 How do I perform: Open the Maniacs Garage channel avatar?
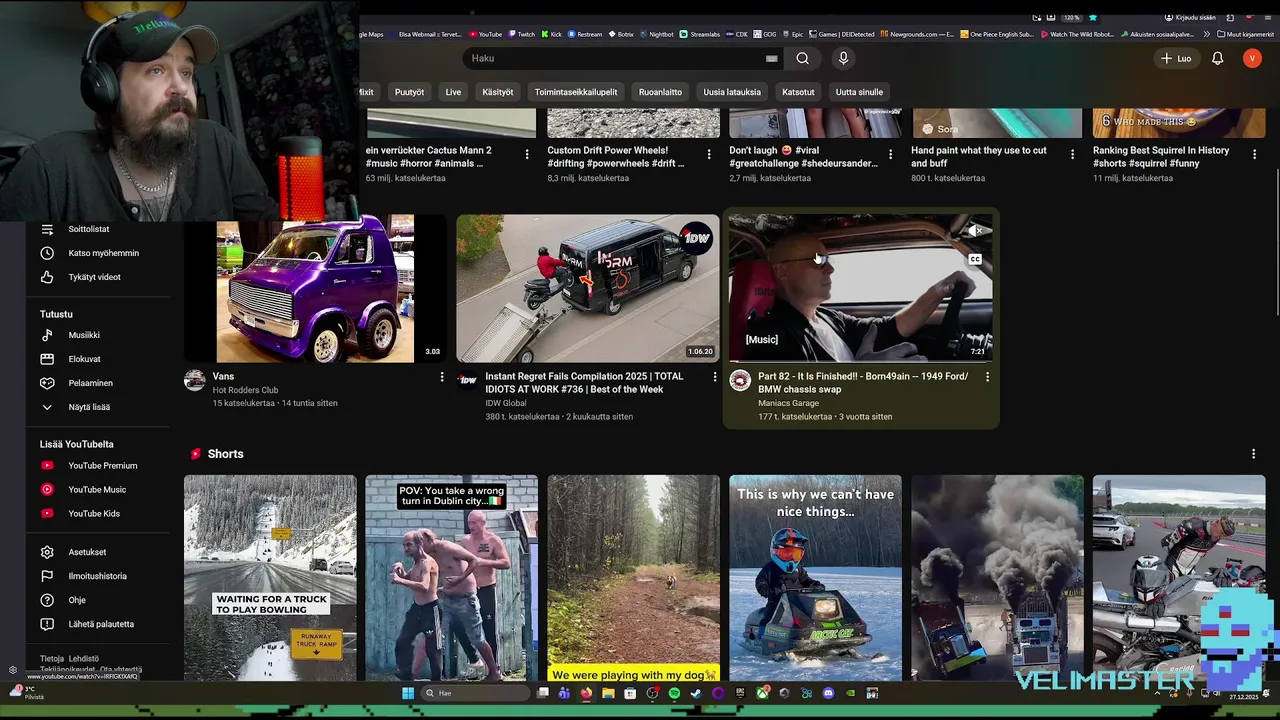coord(740,380)
